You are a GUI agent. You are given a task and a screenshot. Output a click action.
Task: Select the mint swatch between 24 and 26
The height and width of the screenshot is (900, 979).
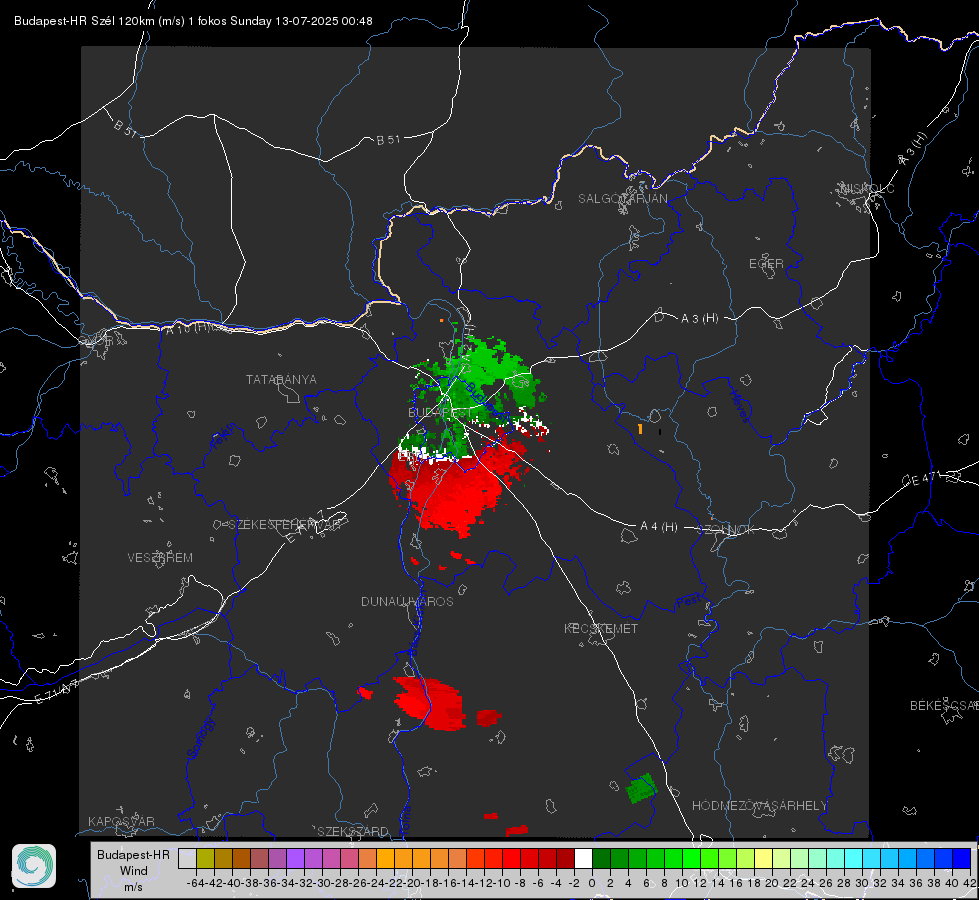817,859
